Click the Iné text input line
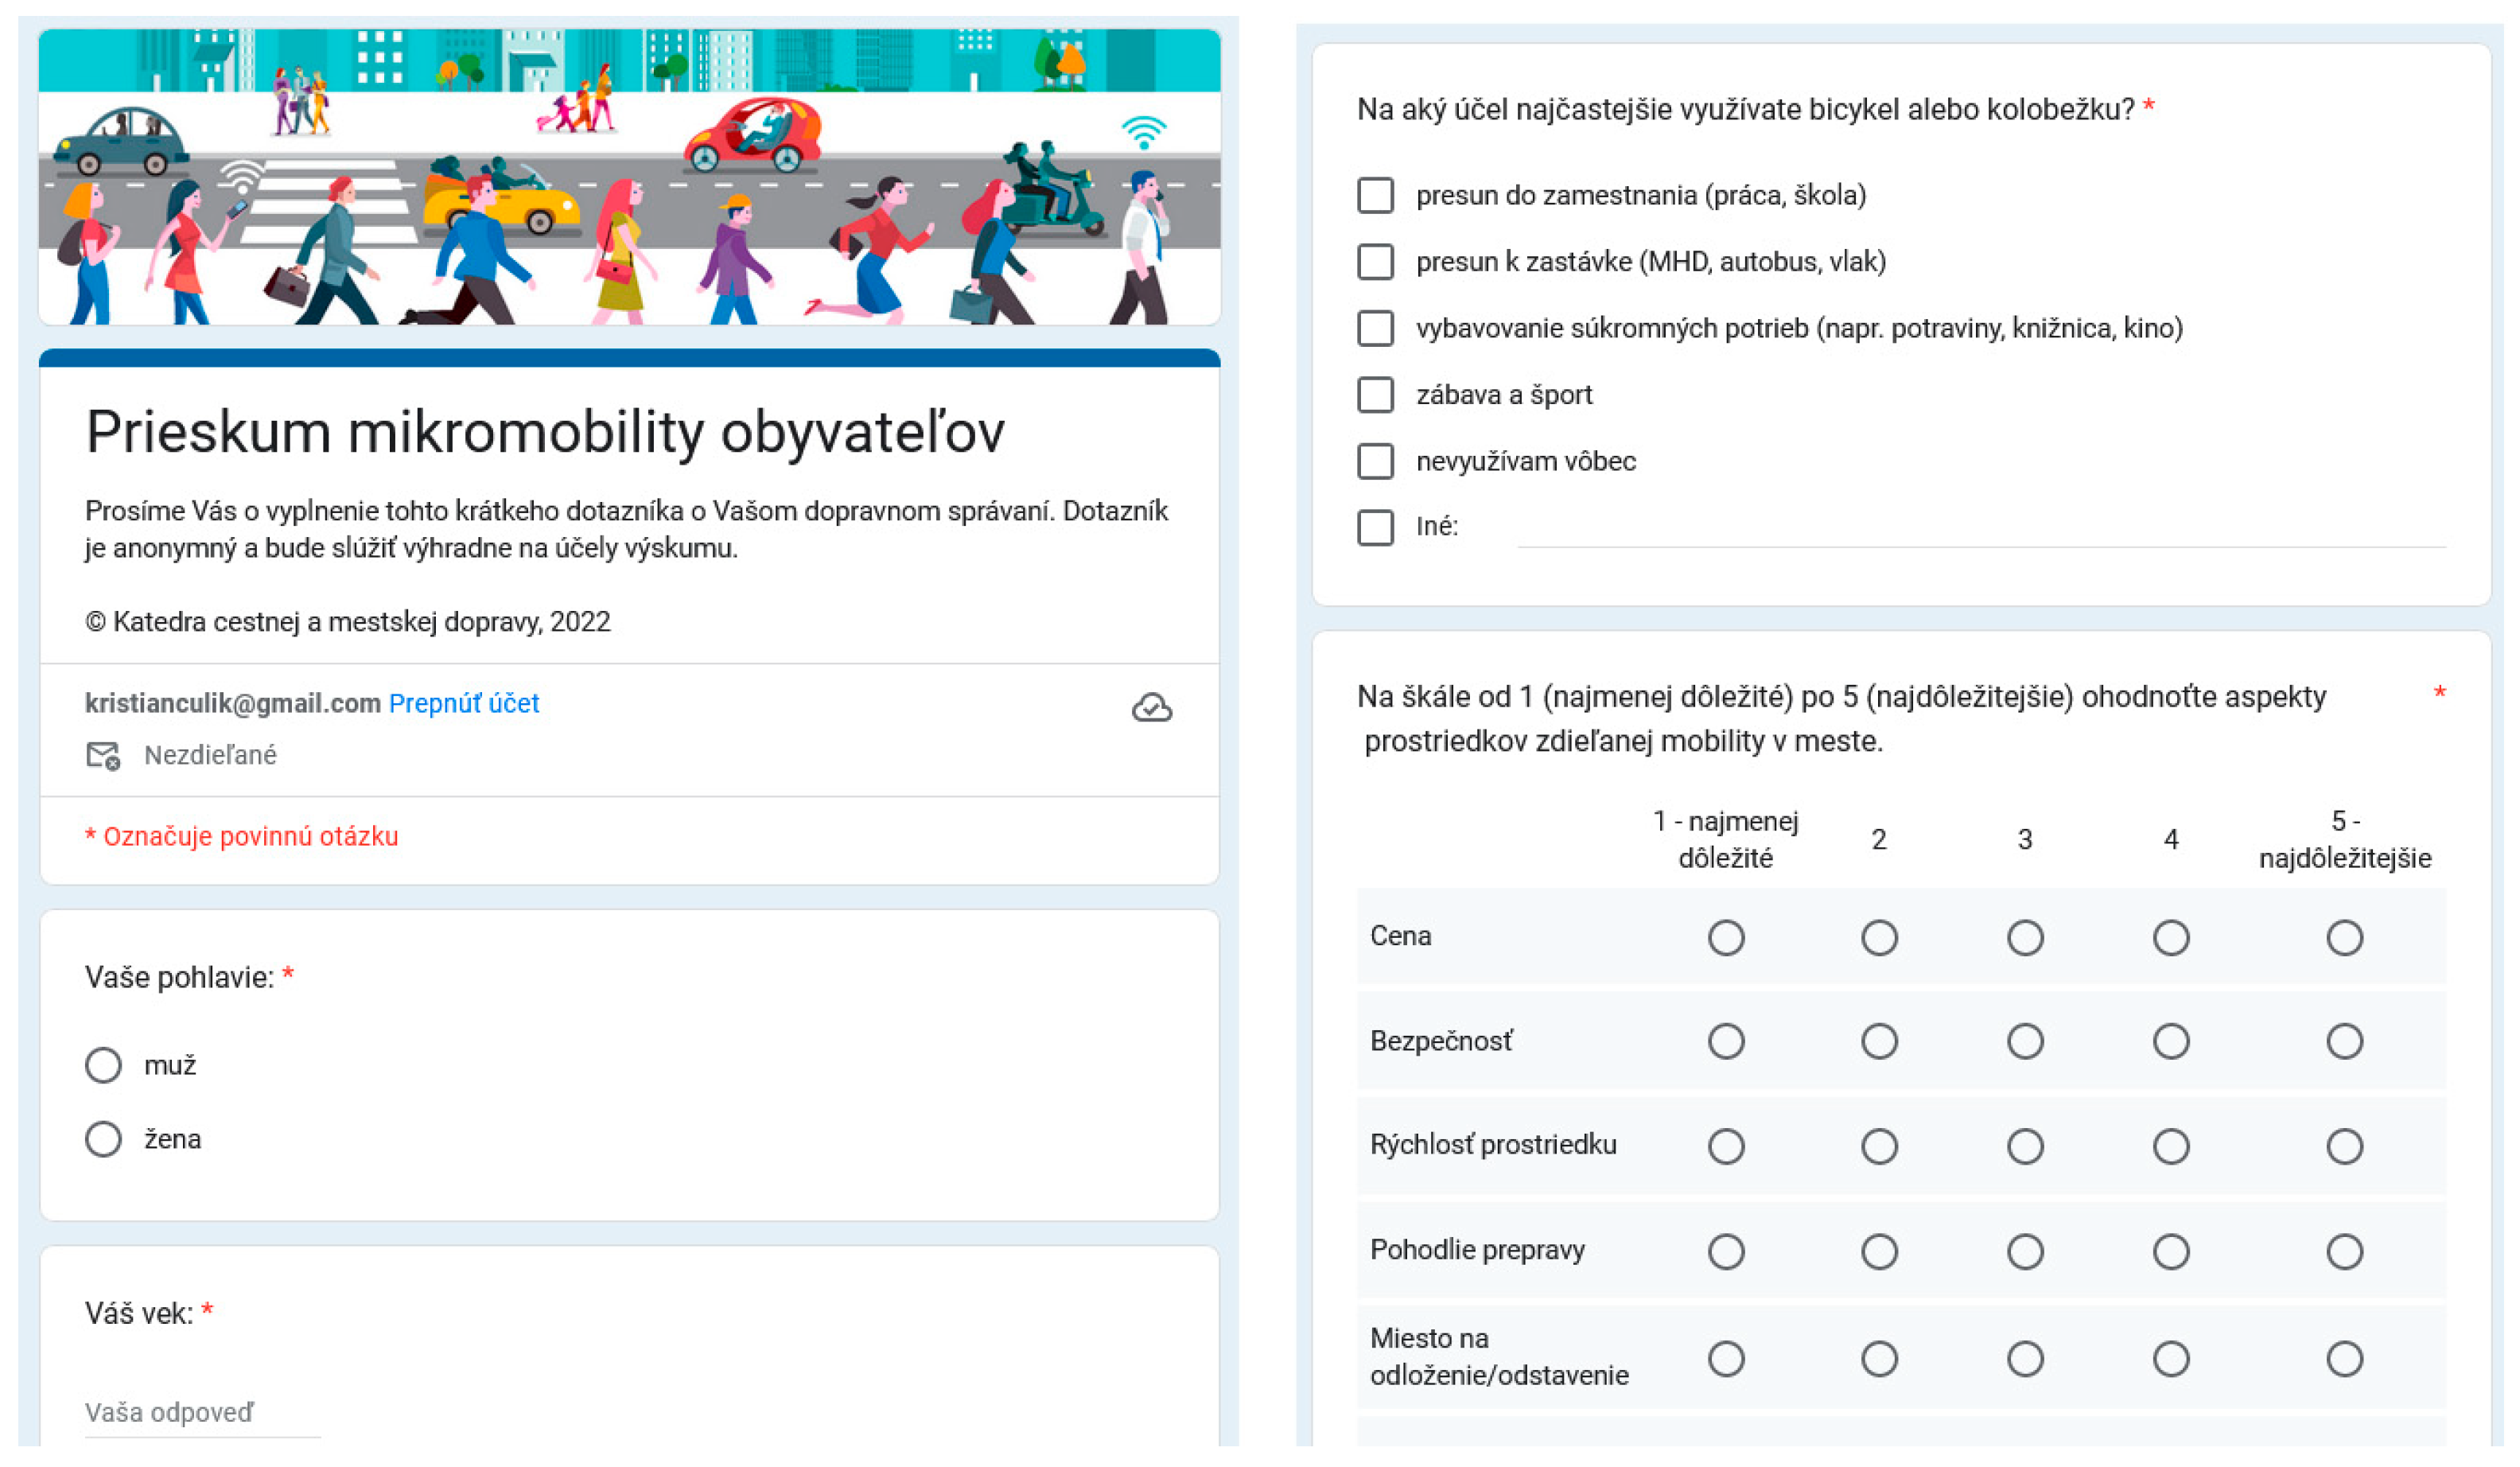 (x=1980, y=530)
